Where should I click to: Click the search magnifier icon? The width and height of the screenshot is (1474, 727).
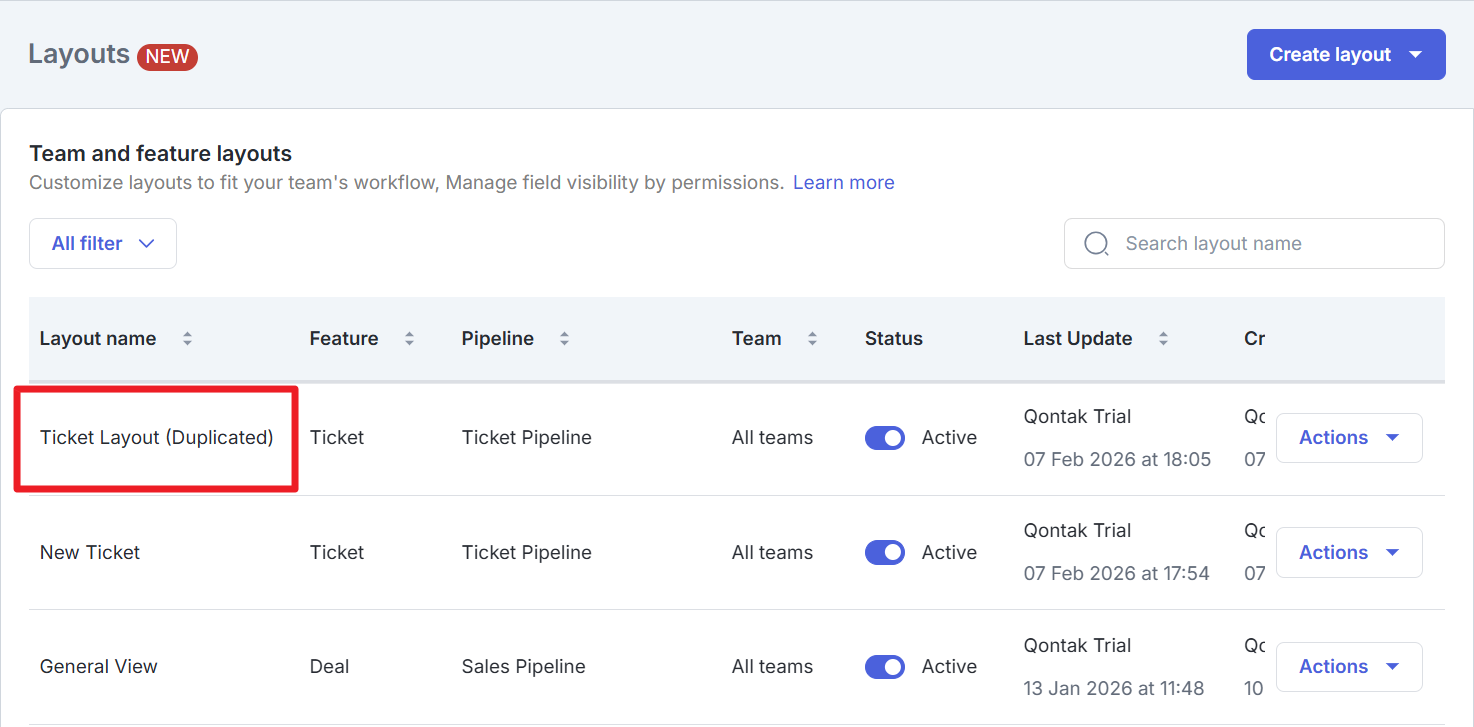tap(1096, 244)
